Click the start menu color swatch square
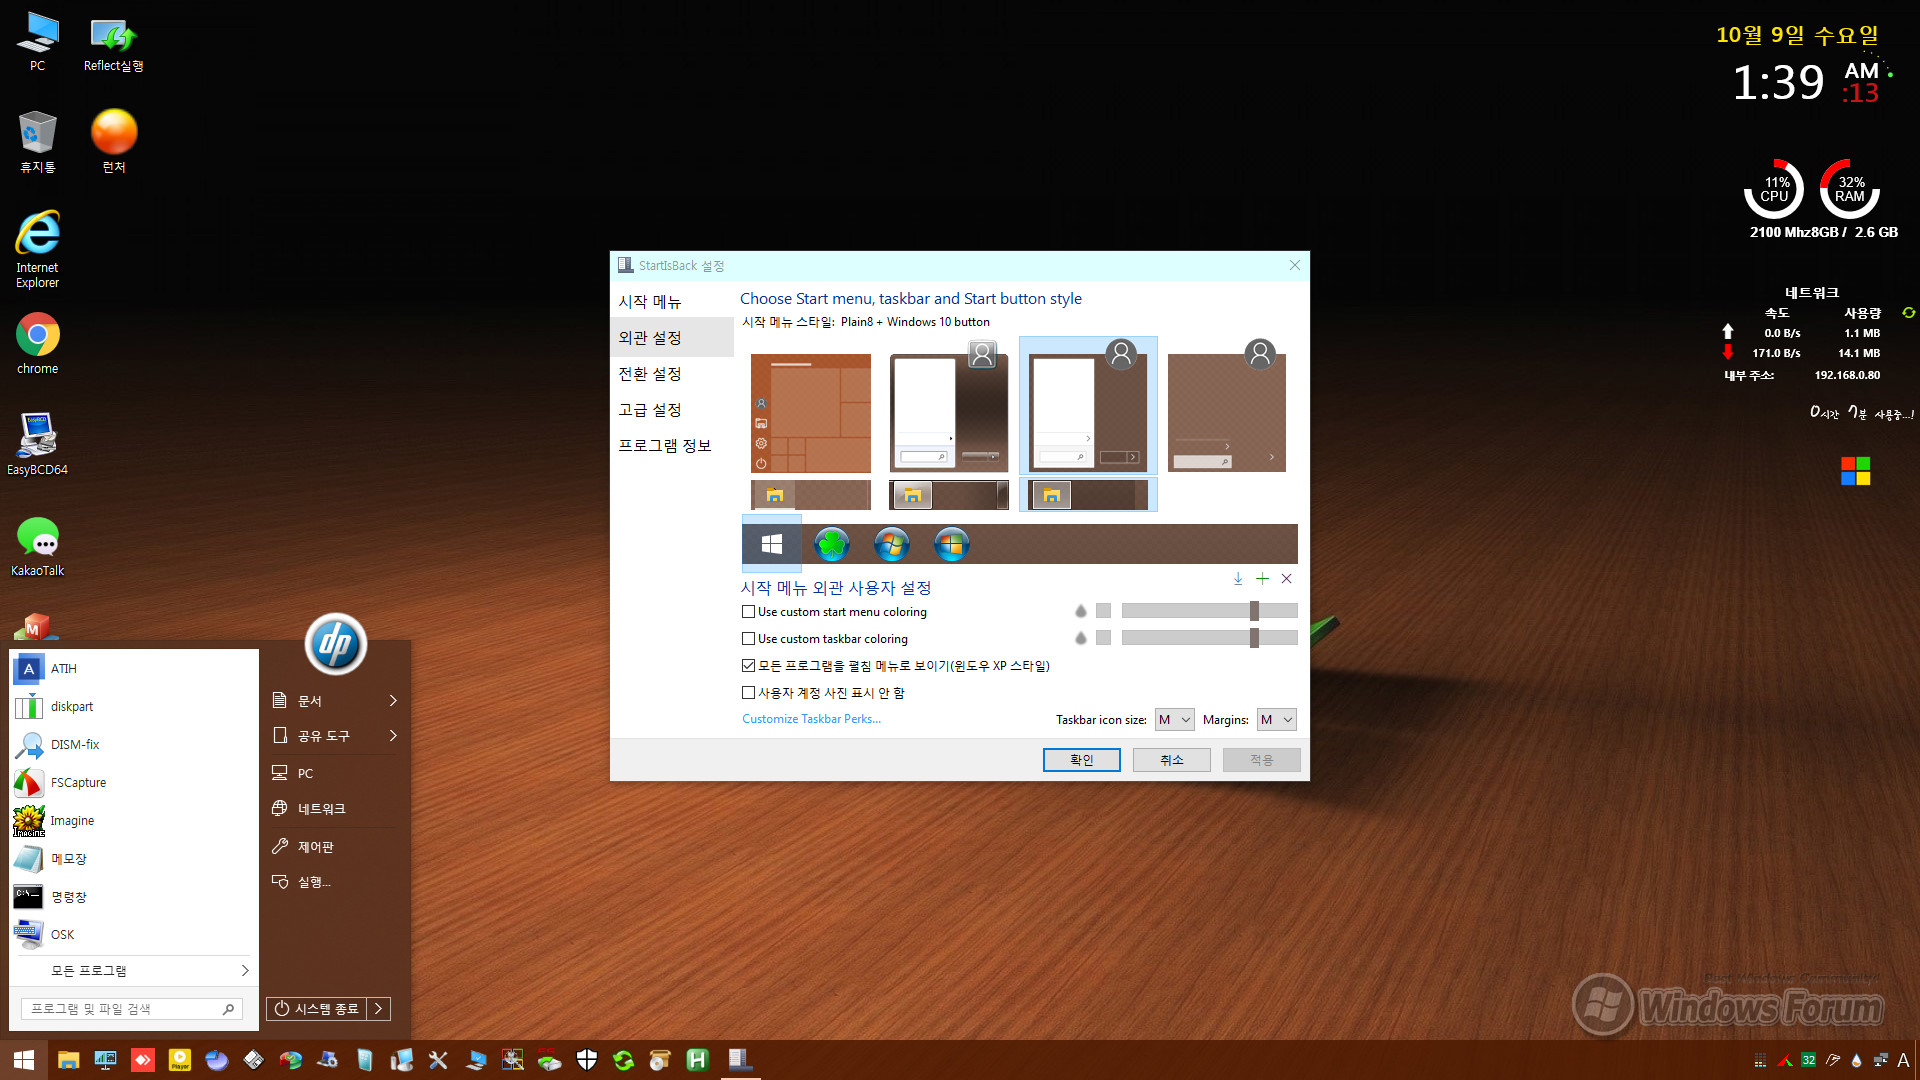1920x1080 pixels. coord(1103,611)
